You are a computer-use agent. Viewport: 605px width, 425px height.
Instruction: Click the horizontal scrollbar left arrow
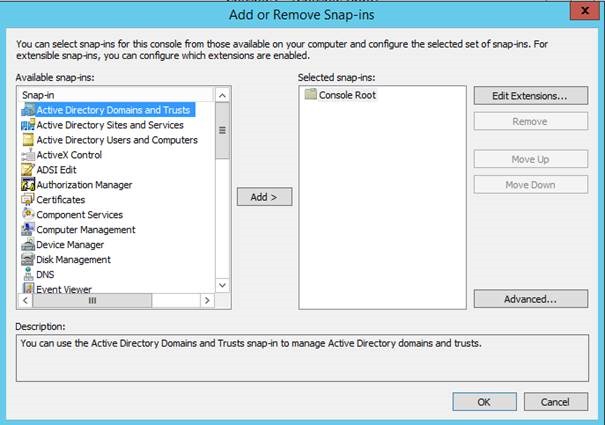(25, 300)
